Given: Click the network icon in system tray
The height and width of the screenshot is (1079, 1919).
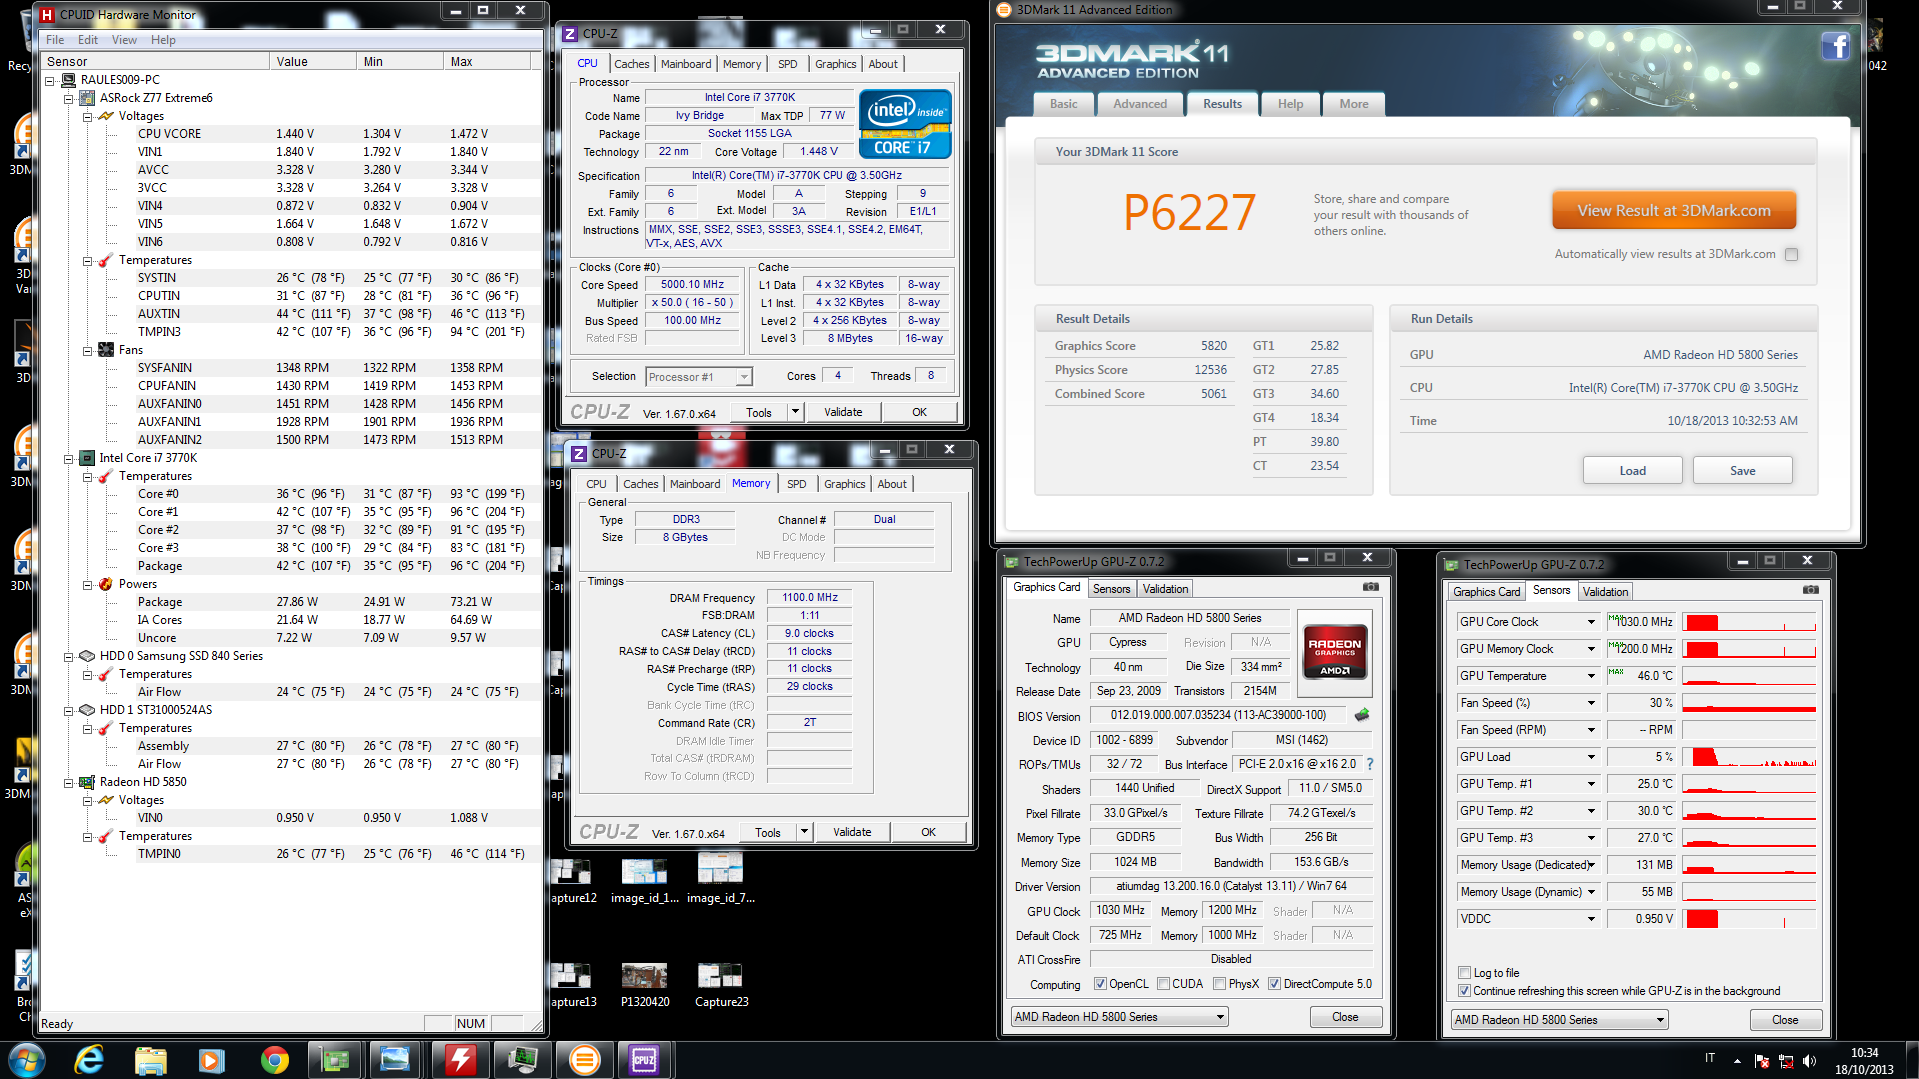Looking at the screenshot, I should (1785, 1061).
